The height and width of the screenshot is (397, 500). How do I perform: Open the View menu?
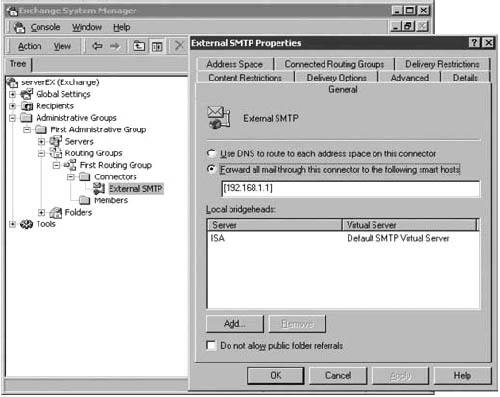click(x=62, y=46)
